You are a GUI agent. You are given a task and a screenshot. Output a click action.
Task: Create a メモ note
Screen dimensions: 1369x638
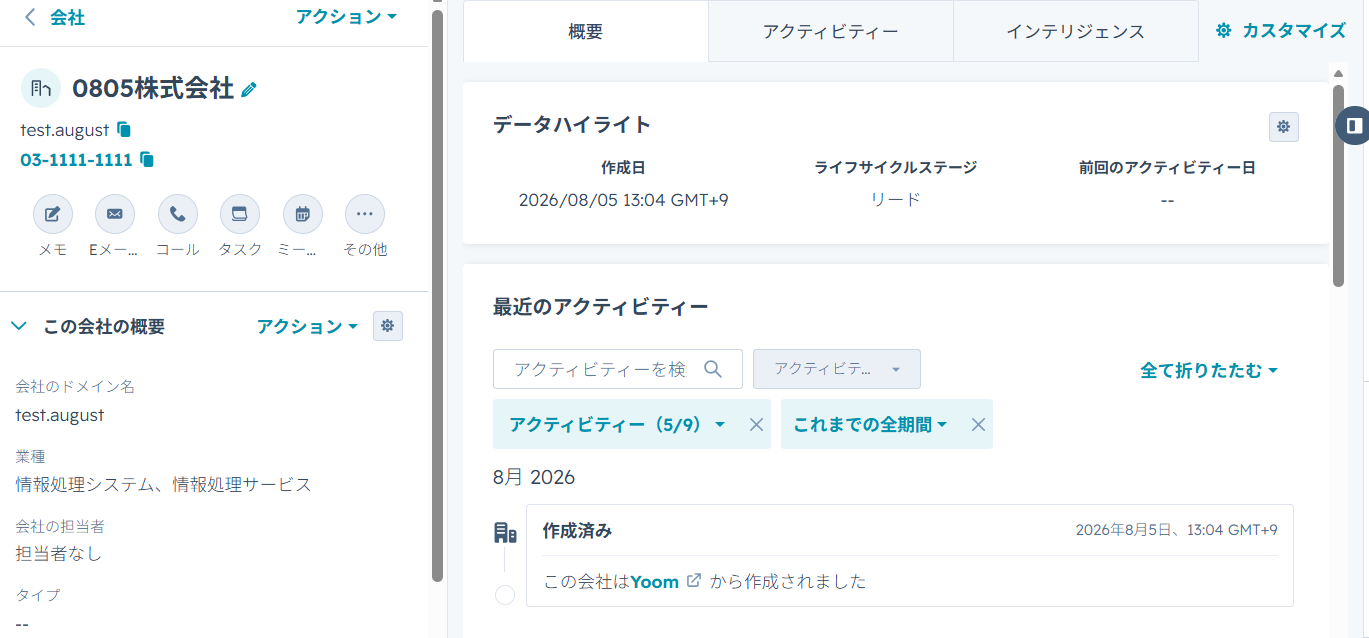click(x=53, y=213)
